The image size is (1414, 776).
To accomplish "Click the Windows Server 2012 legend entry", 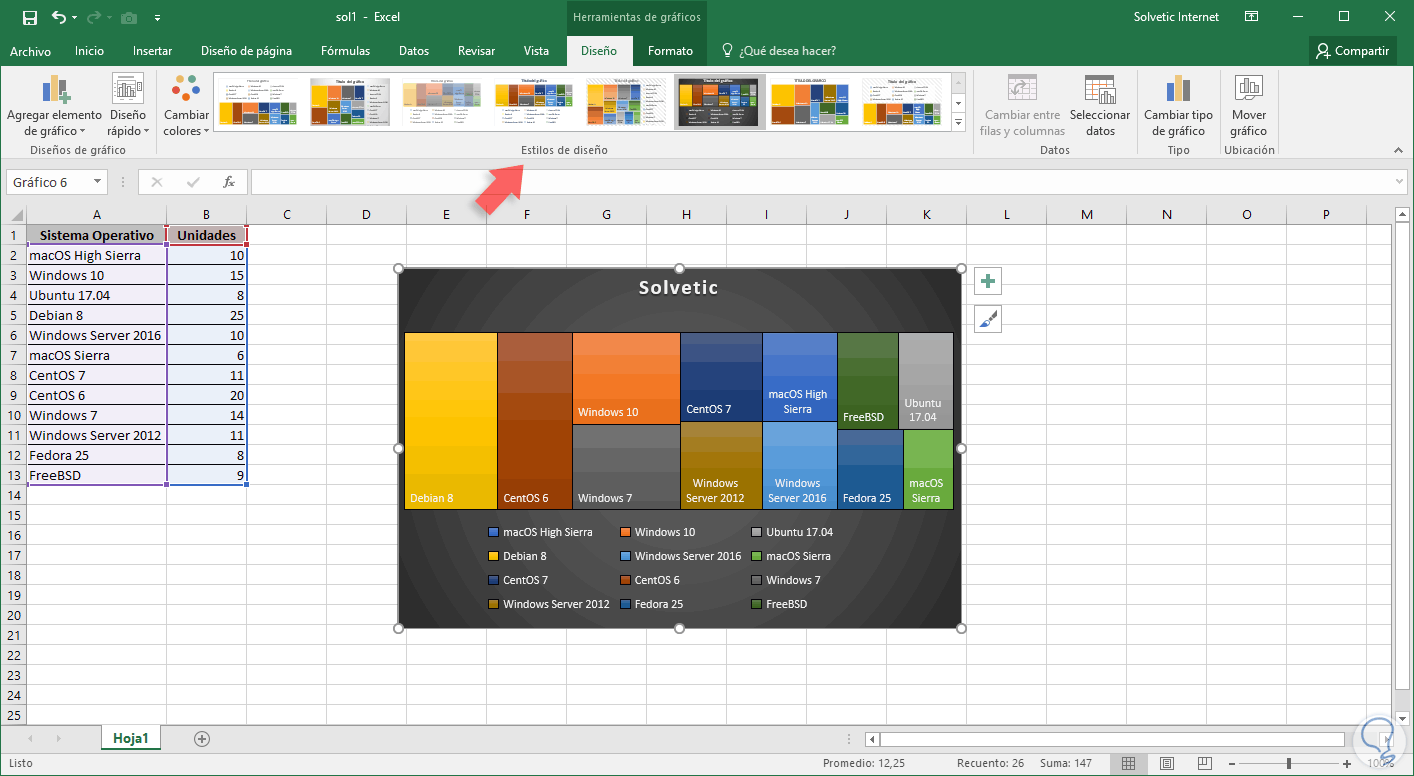I will click(x=549, y=604).
